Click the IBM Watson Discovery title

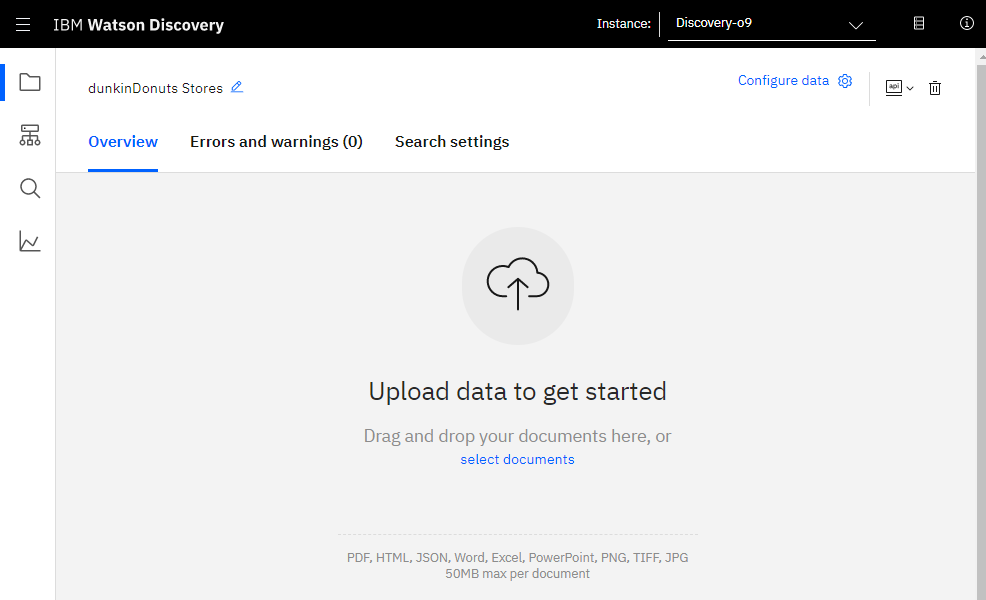coord(138,25)
